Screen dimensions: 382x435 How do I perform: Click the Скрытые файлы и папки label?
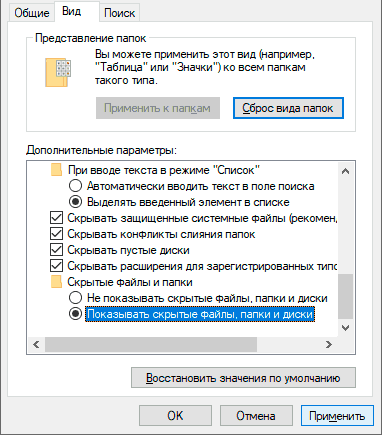[130, 282]
